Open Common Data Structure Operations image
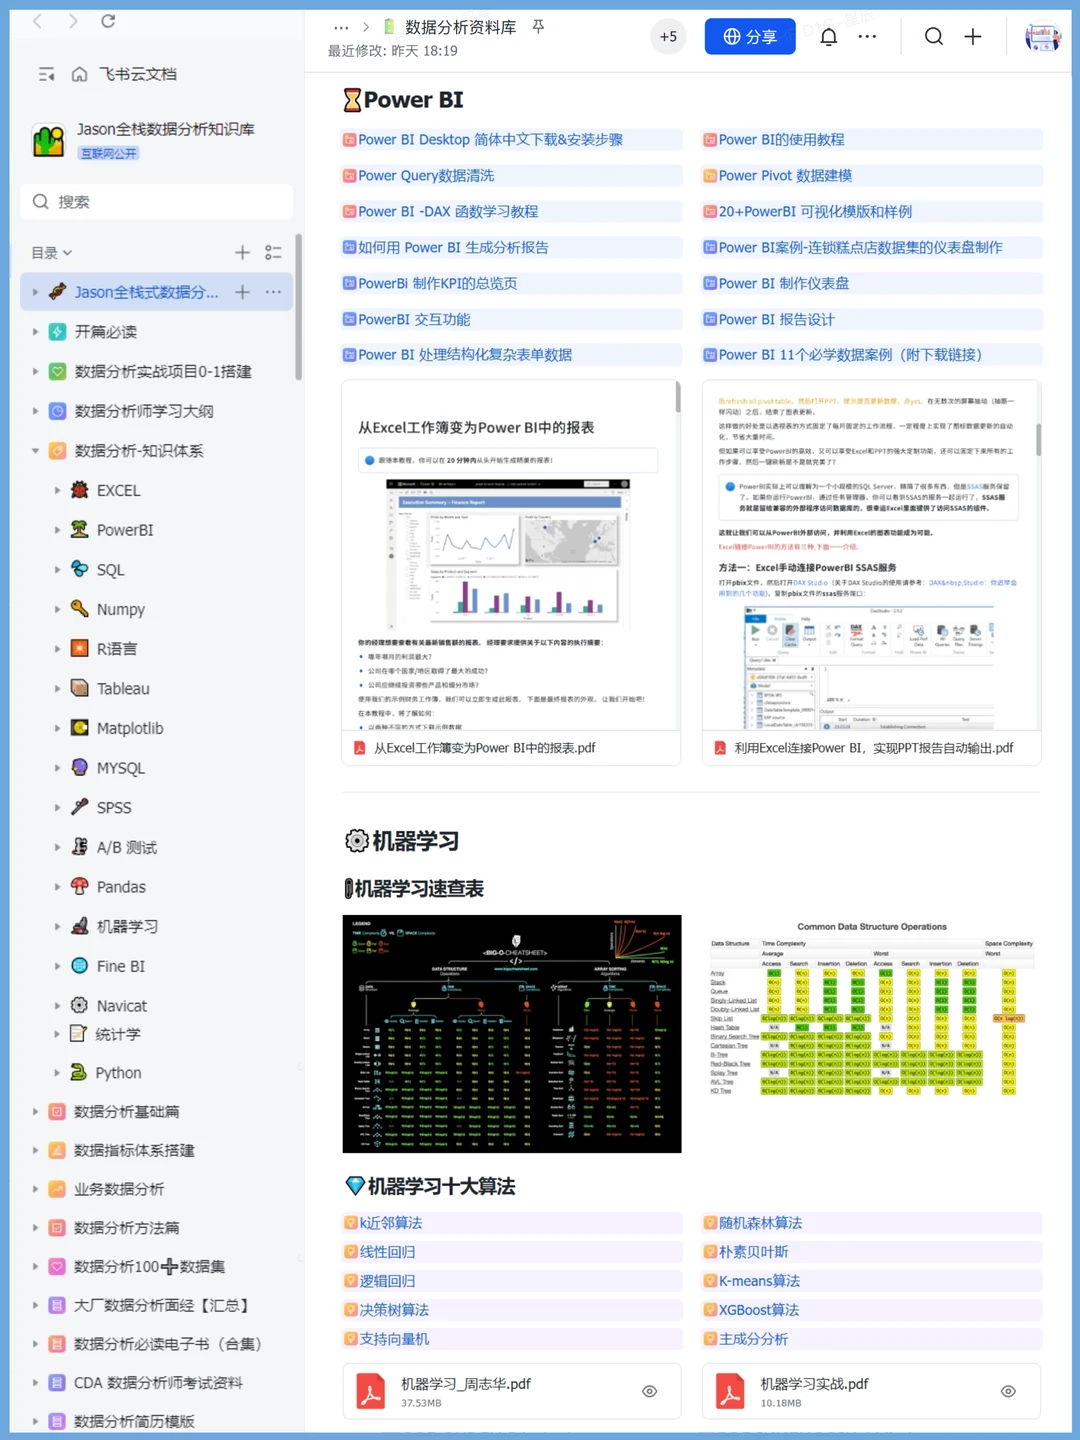This screenshot has height=1440, width=1080. click(871, 1008)
